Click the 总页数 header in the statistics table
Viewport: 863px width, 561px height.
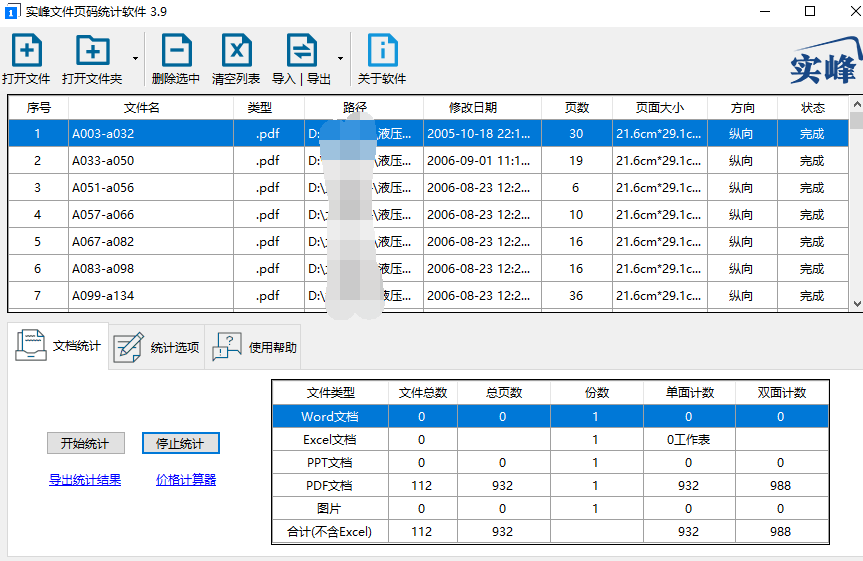(x=504, y=393)
